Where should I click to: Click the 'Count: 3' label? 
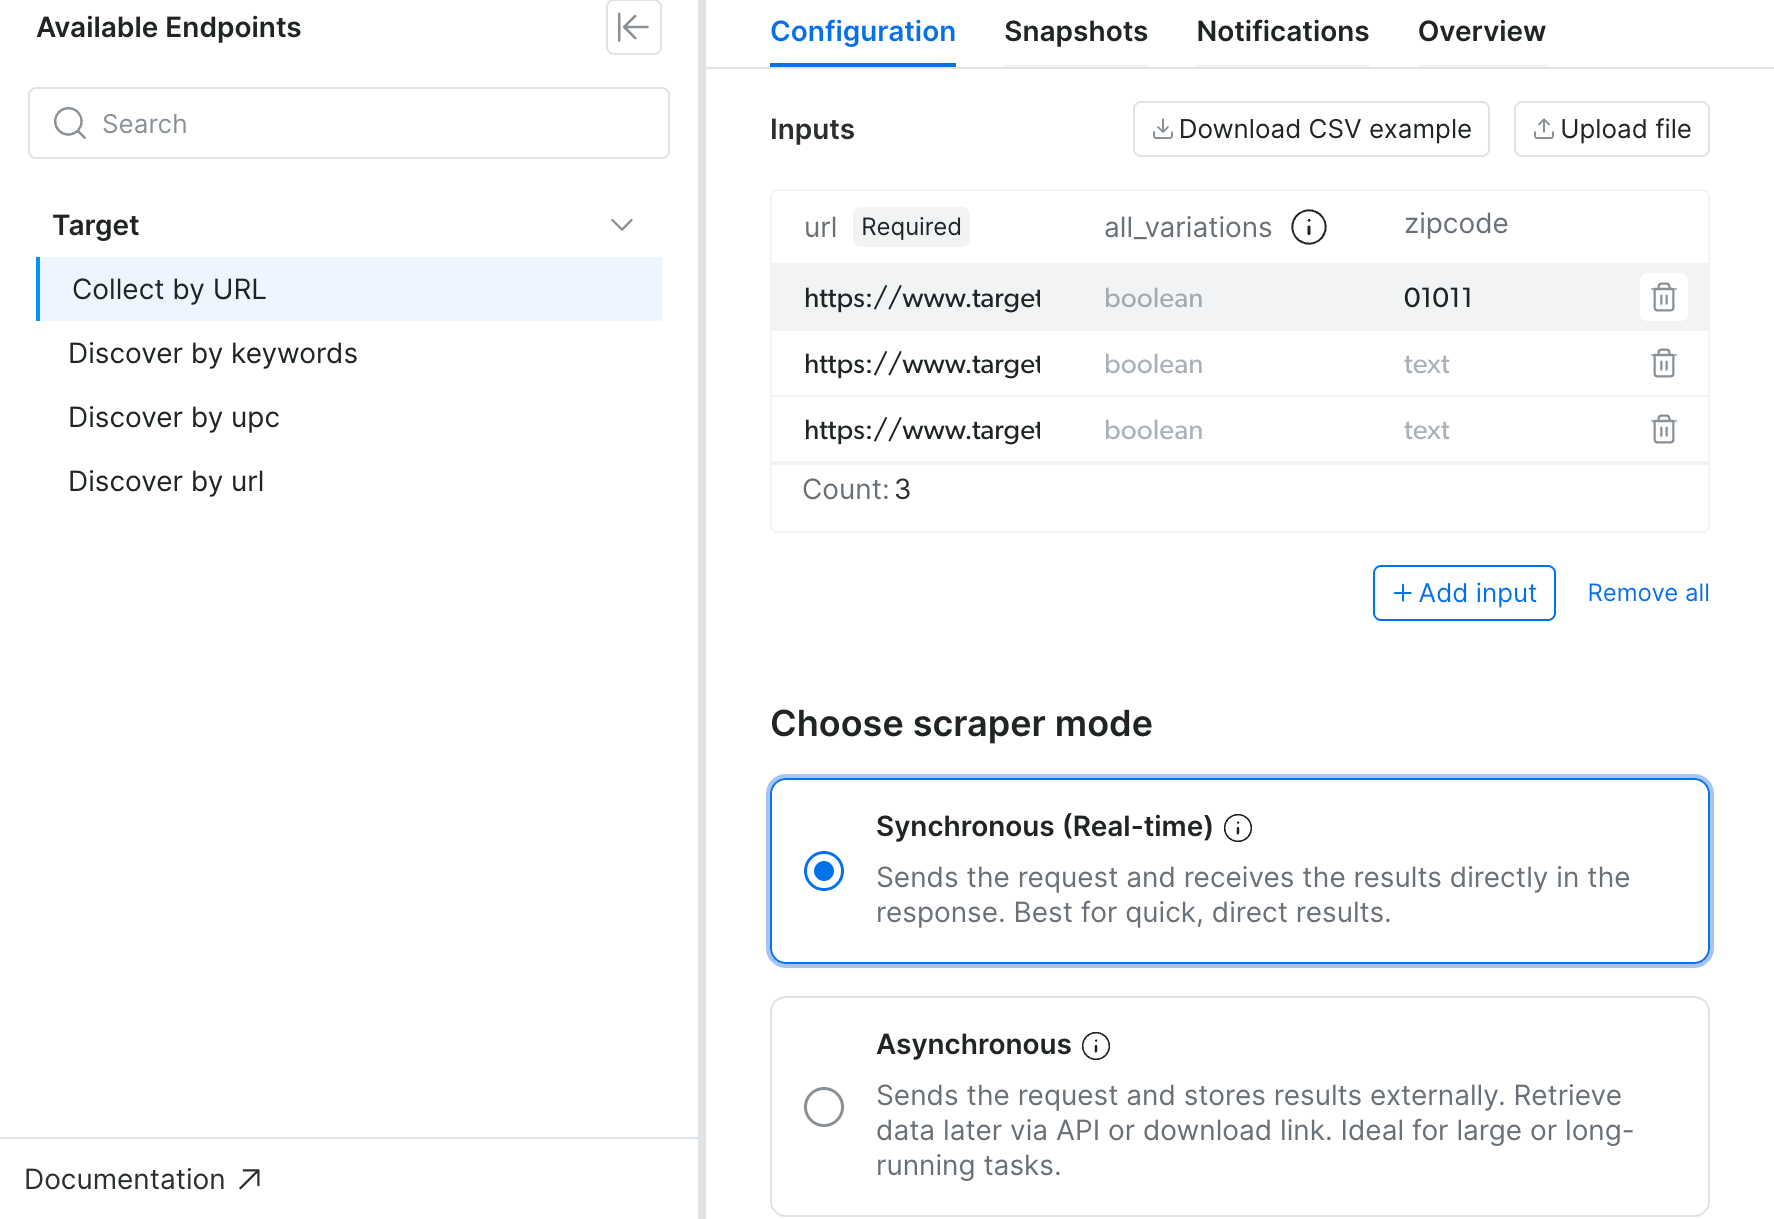pos(856,489)
